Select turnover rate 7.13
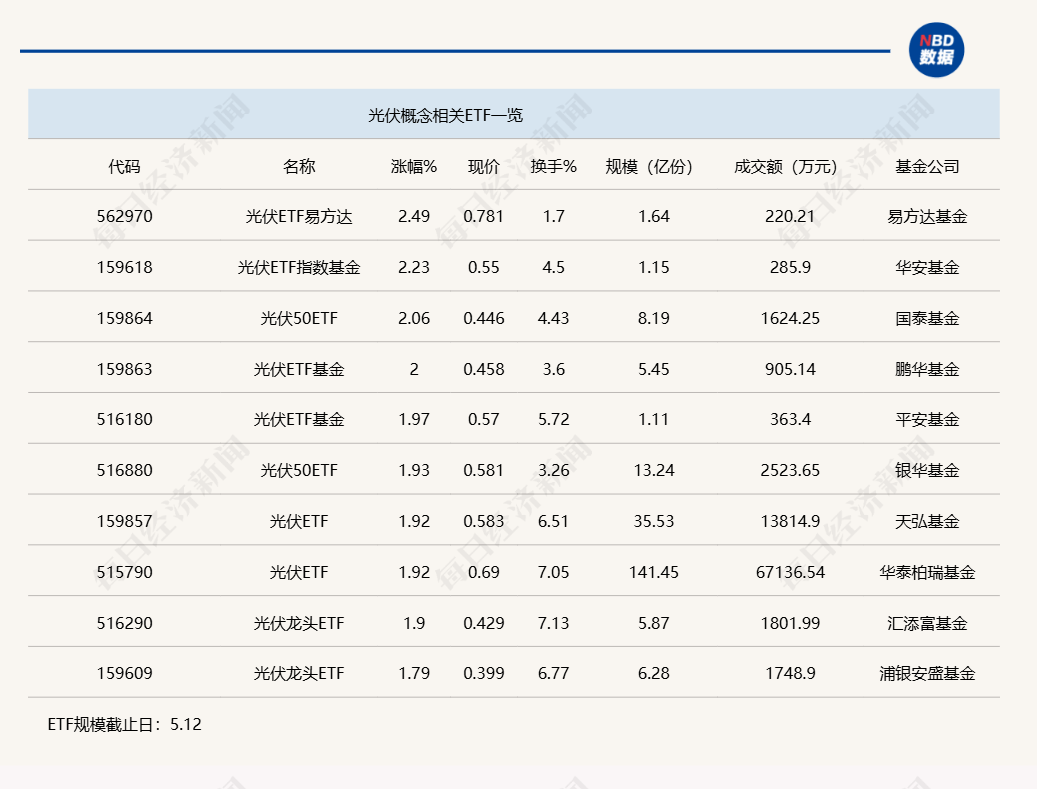 coord(554,623)
